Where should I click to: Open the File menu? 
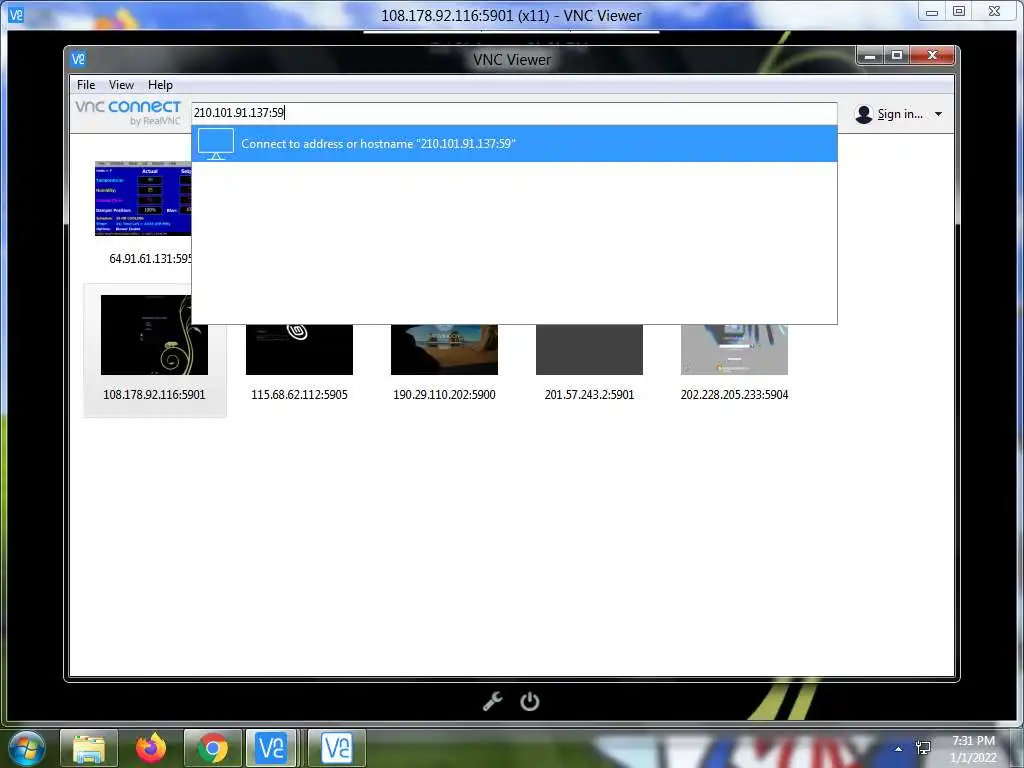pyautogui.click(x=86, y=85)
